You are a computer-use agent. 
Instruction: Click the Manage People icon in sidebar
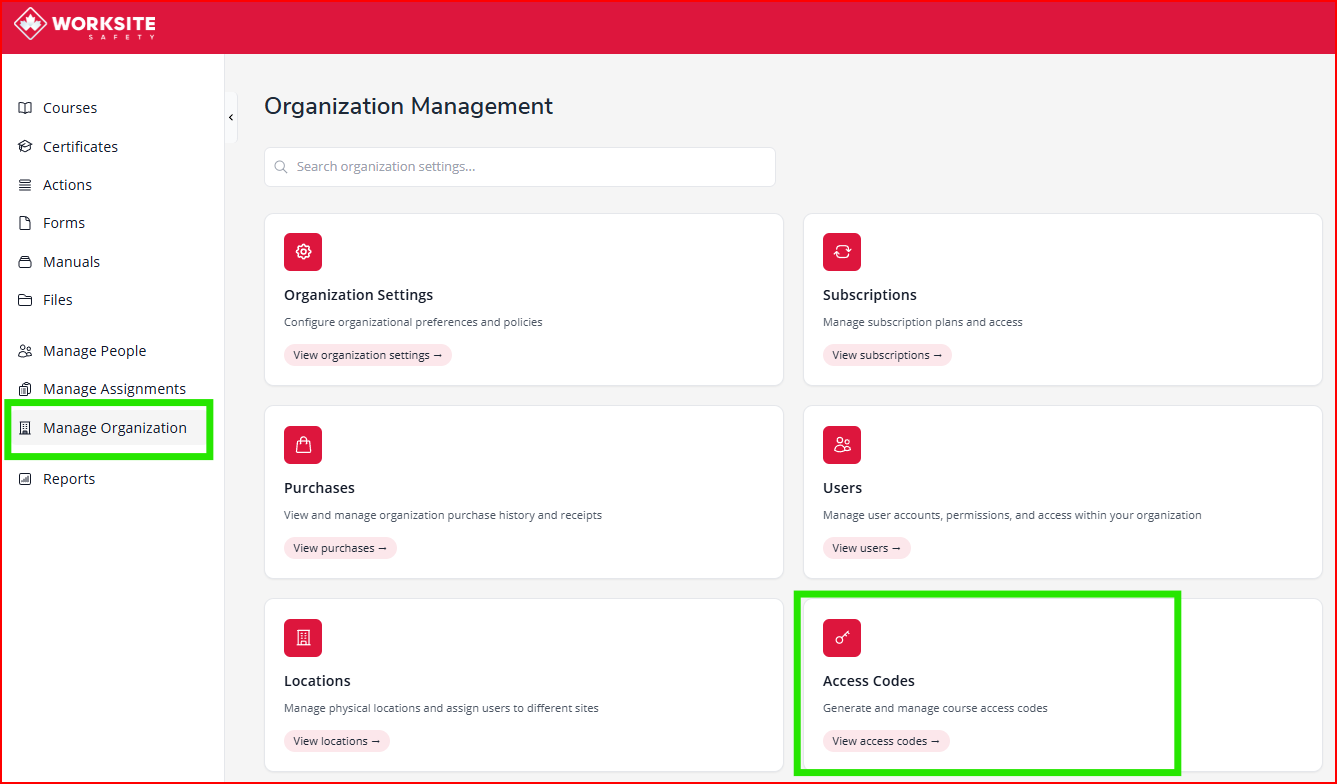point(25,351)
